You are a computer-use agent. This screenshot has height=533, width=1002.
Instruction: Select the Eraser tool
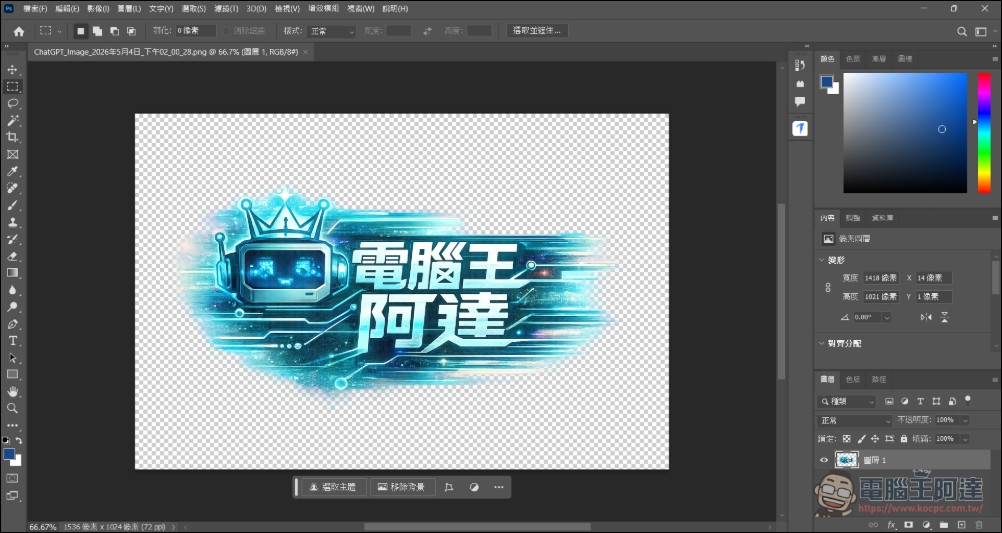point(12,256)
